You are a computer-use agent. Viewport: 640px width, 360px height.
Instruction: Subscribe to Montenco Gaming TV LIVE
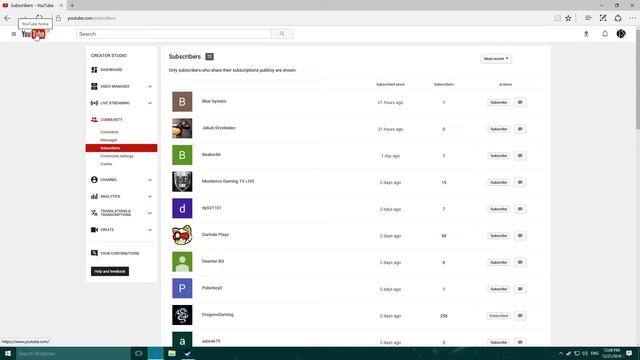coord(498,182)
